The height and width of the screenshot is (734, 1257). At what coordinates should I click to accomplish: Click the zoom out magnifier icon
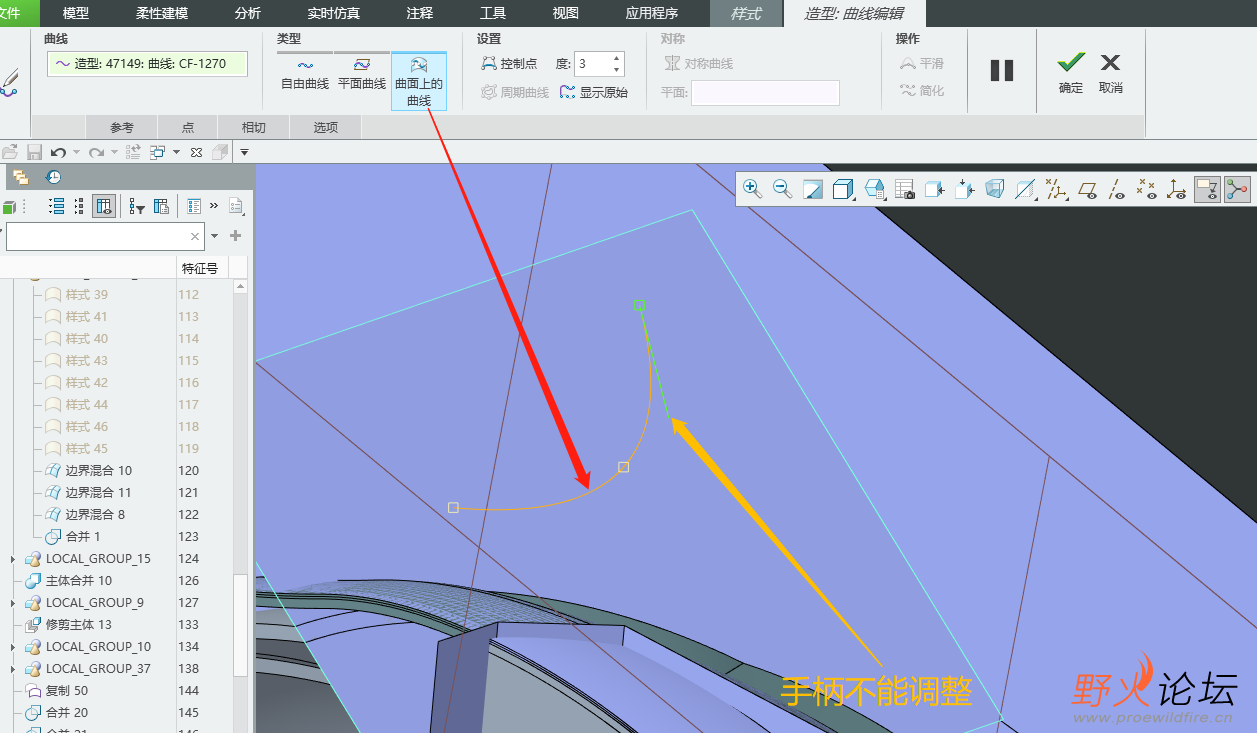tap(782, 189)
